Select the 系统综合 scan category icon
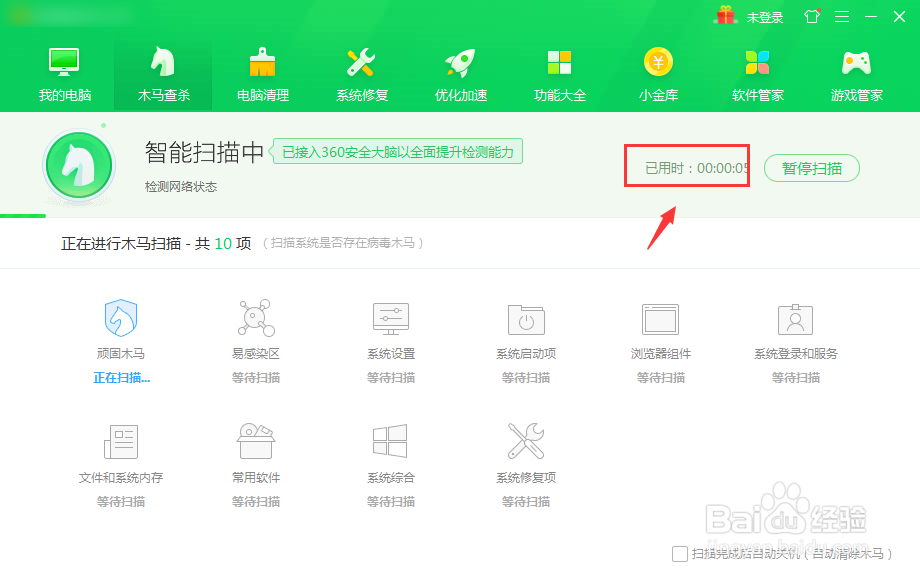 click(390, 443)
